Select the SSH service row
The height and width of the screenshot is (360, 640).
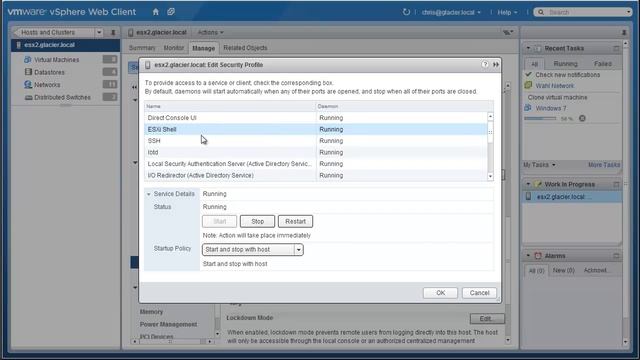316,140
